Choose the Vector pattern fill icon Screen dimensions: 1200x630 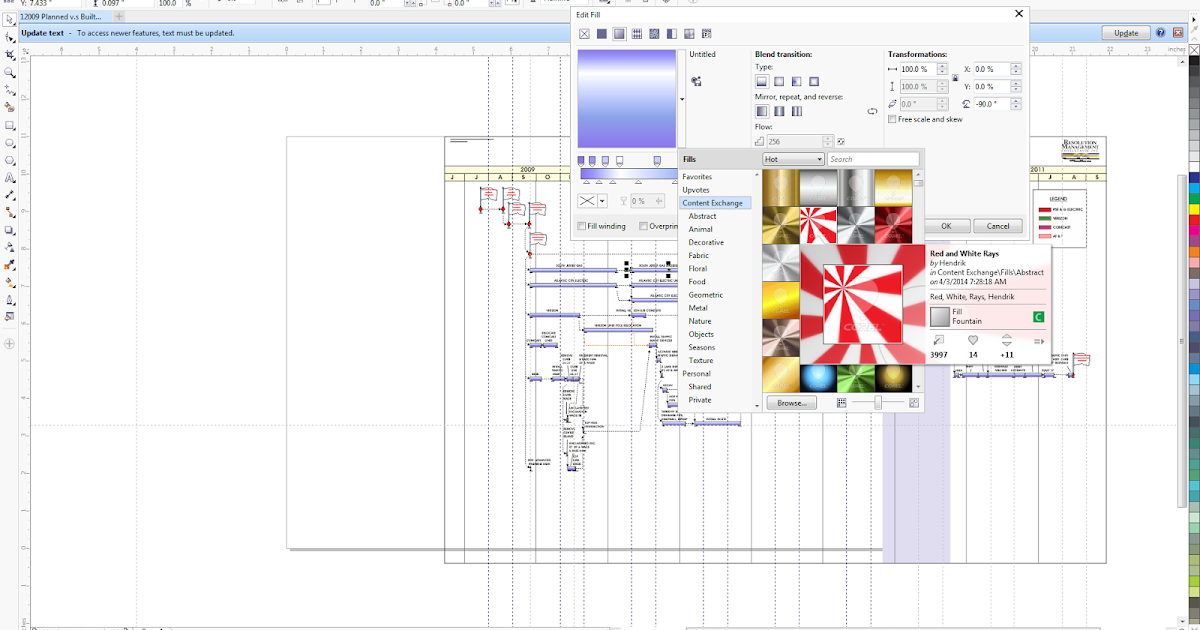[637, 34]
